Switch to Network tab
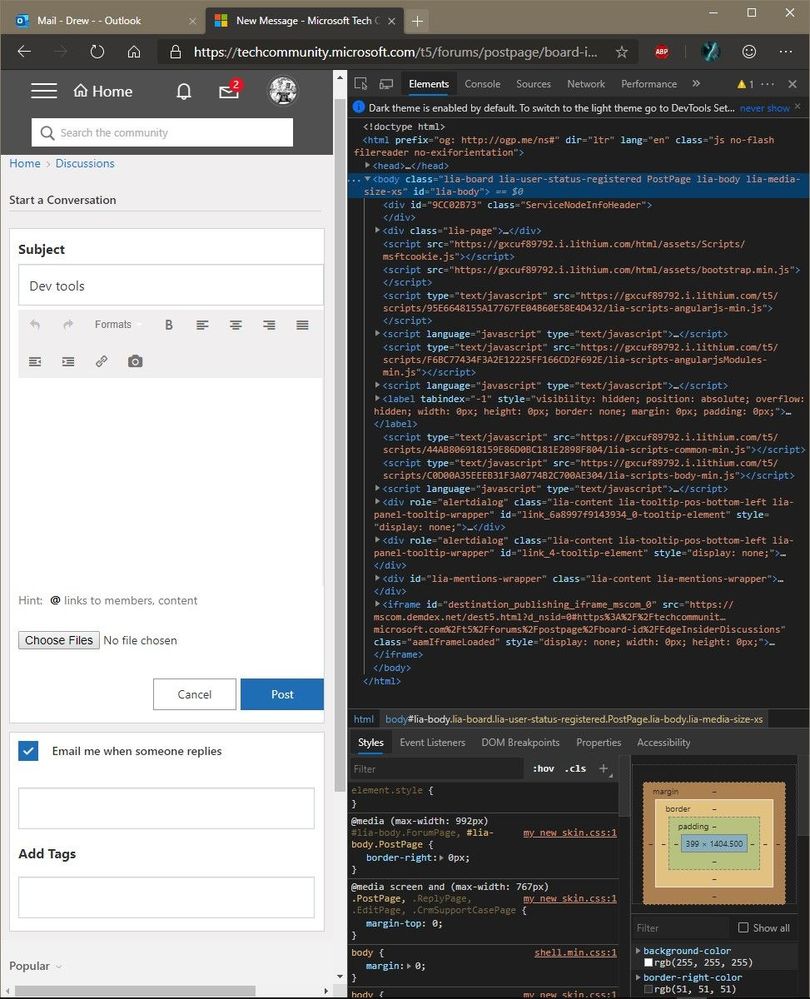 tap(586, 84)
